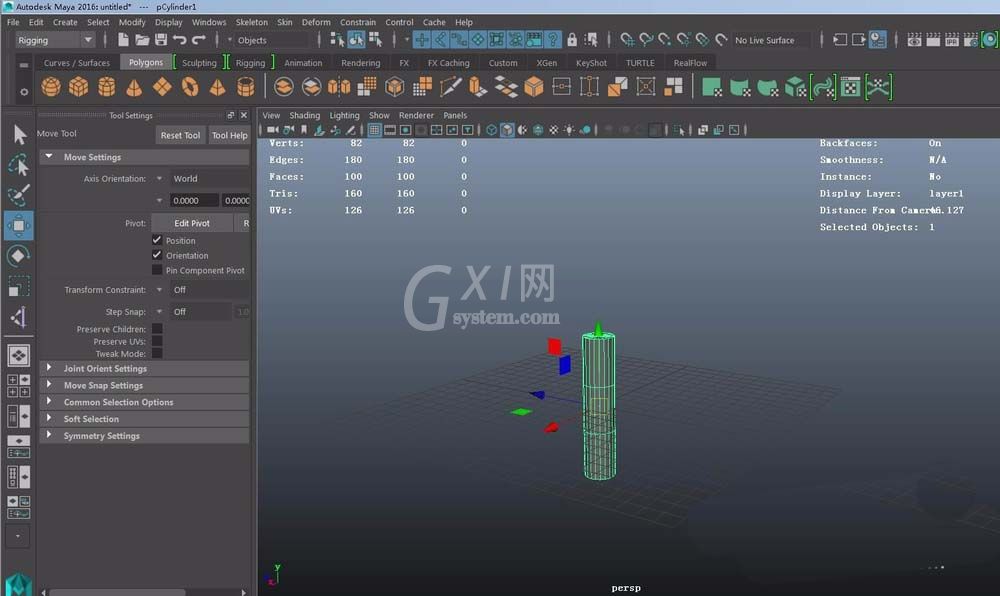1000x596 pixels.
Task: Create a polygon cone from the shelf
Action: [134, 87]
